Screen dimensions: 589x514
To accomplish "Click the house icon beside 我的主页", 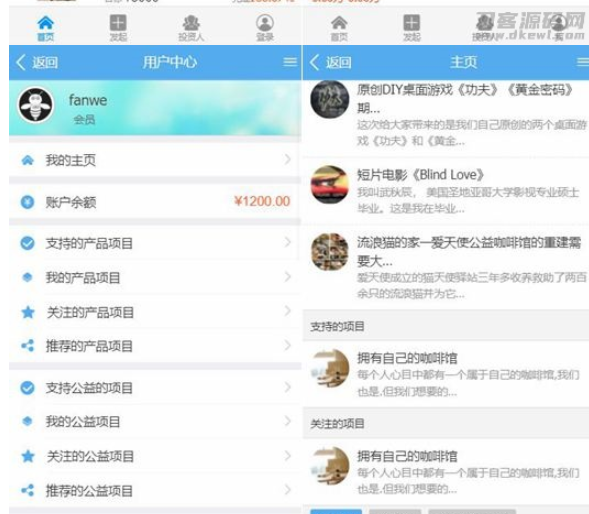I will [x=27, y=160].
